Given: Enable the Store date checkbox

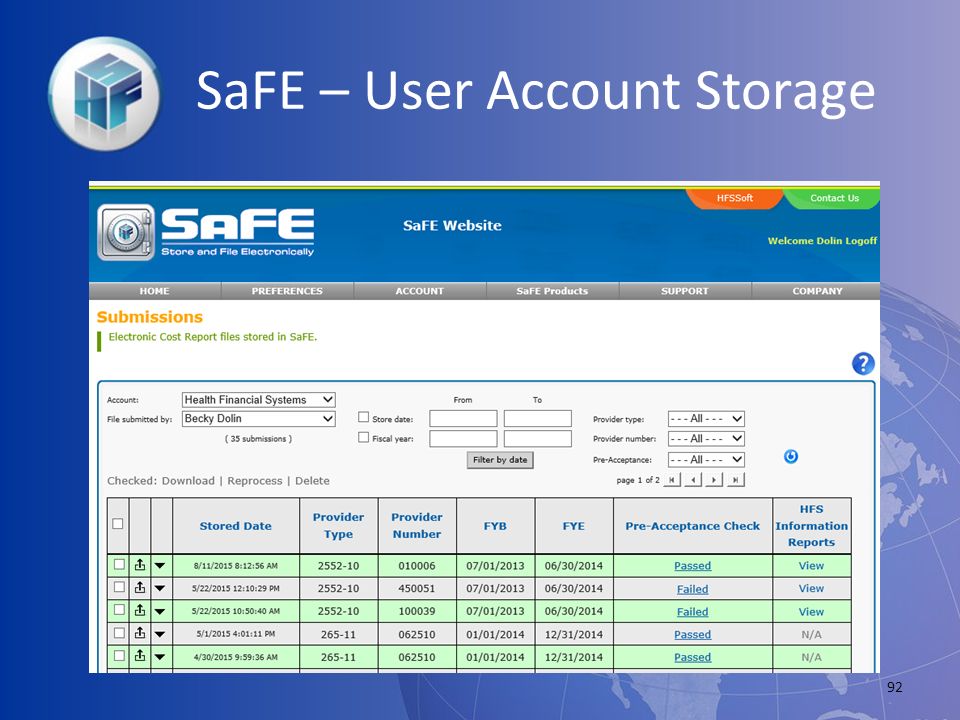Looking at the screenshot, I should (363, 418).
